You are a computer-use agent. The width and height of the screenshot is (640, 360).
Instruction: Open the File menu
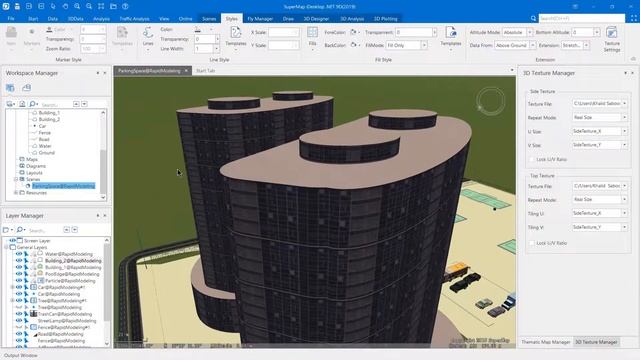click(x=11, y=18)
